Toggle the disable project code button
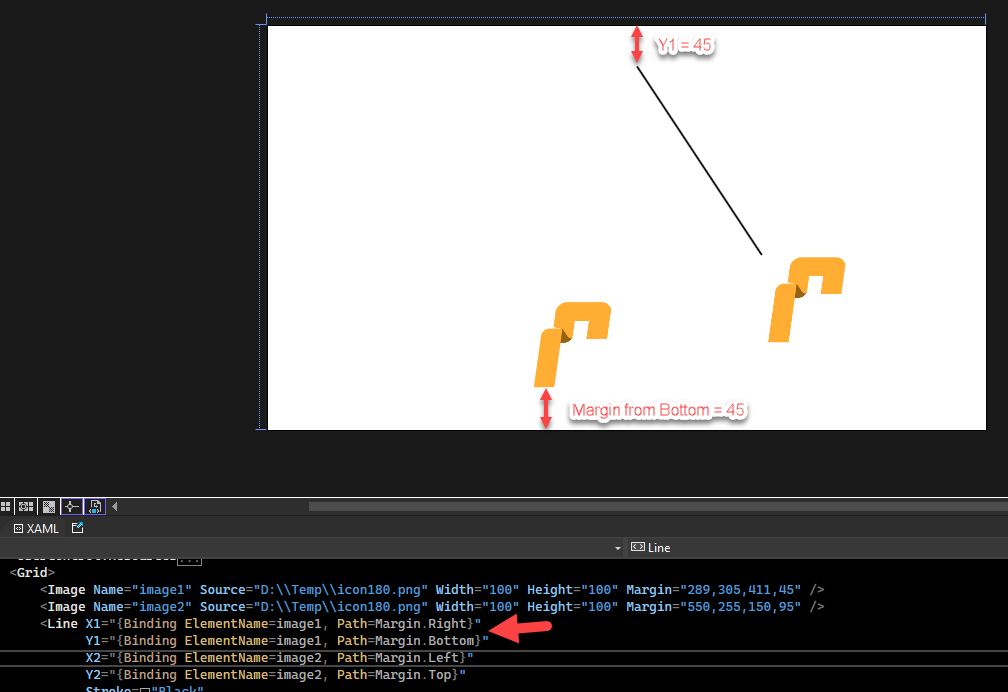The height and width of the screenshot is (692, 1008). pos(95,506)
